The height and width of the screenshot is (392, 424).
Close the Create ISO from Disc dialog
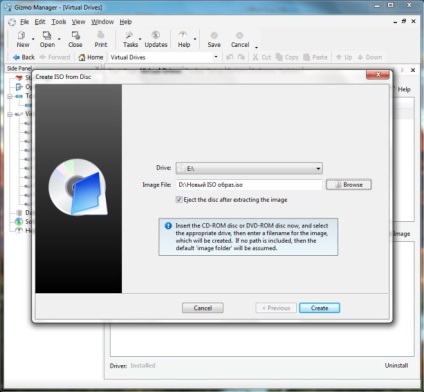point(378,75)
